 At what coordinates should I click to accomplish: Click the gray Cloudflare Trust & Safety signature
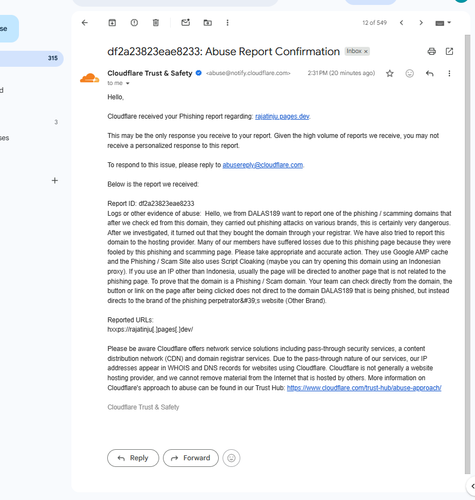[x=143, y=407]
